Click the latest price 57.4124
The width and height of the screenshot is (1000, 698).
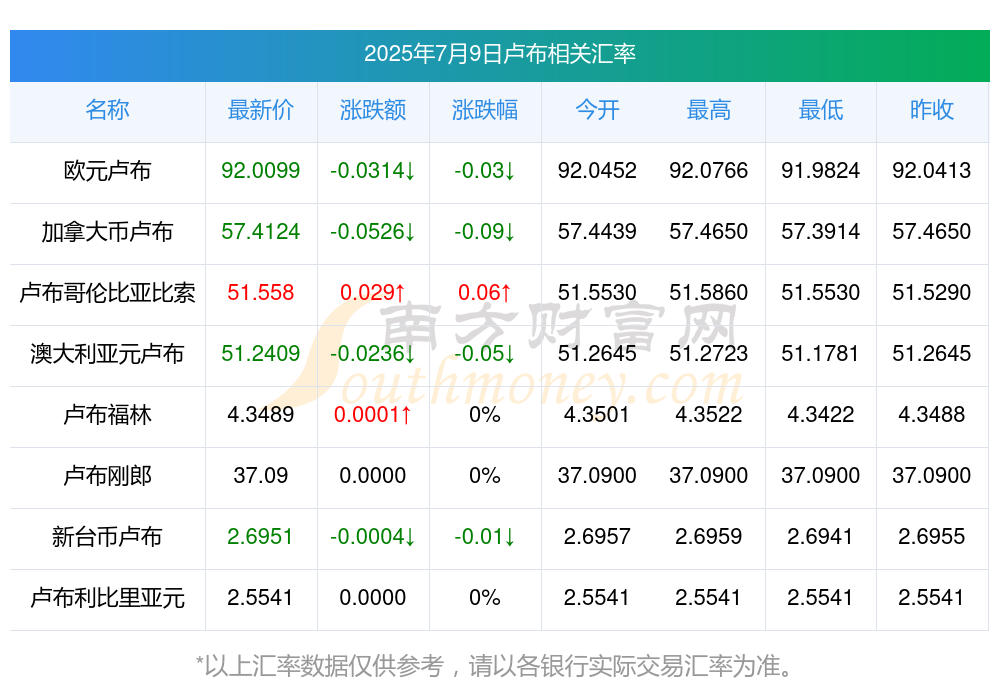pos(260,231)
